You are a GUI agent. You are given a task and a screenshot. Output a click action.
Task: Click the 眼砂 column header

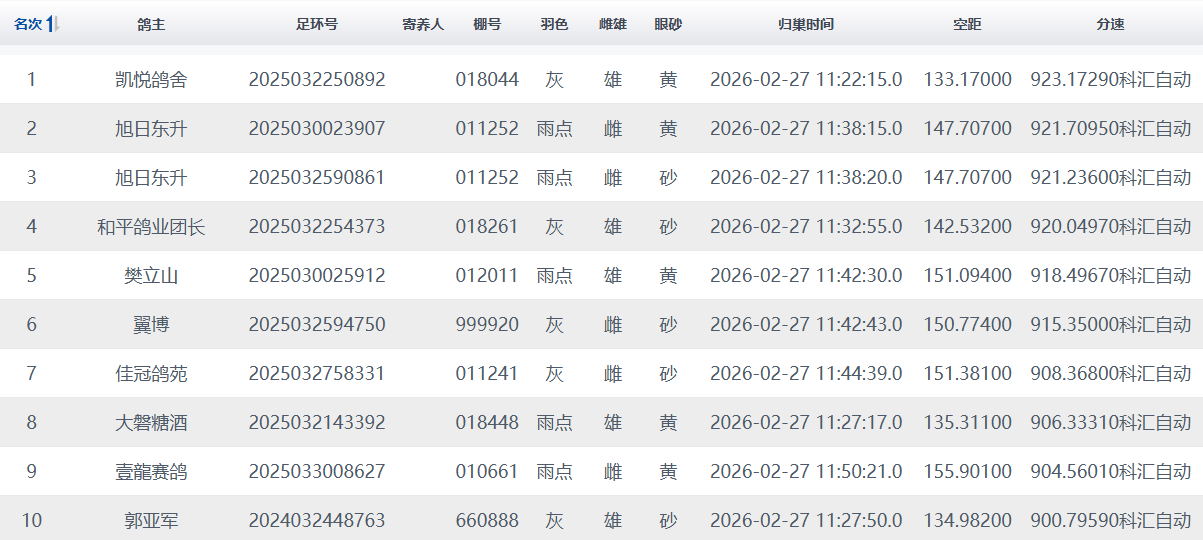click(x=668, y=24)
